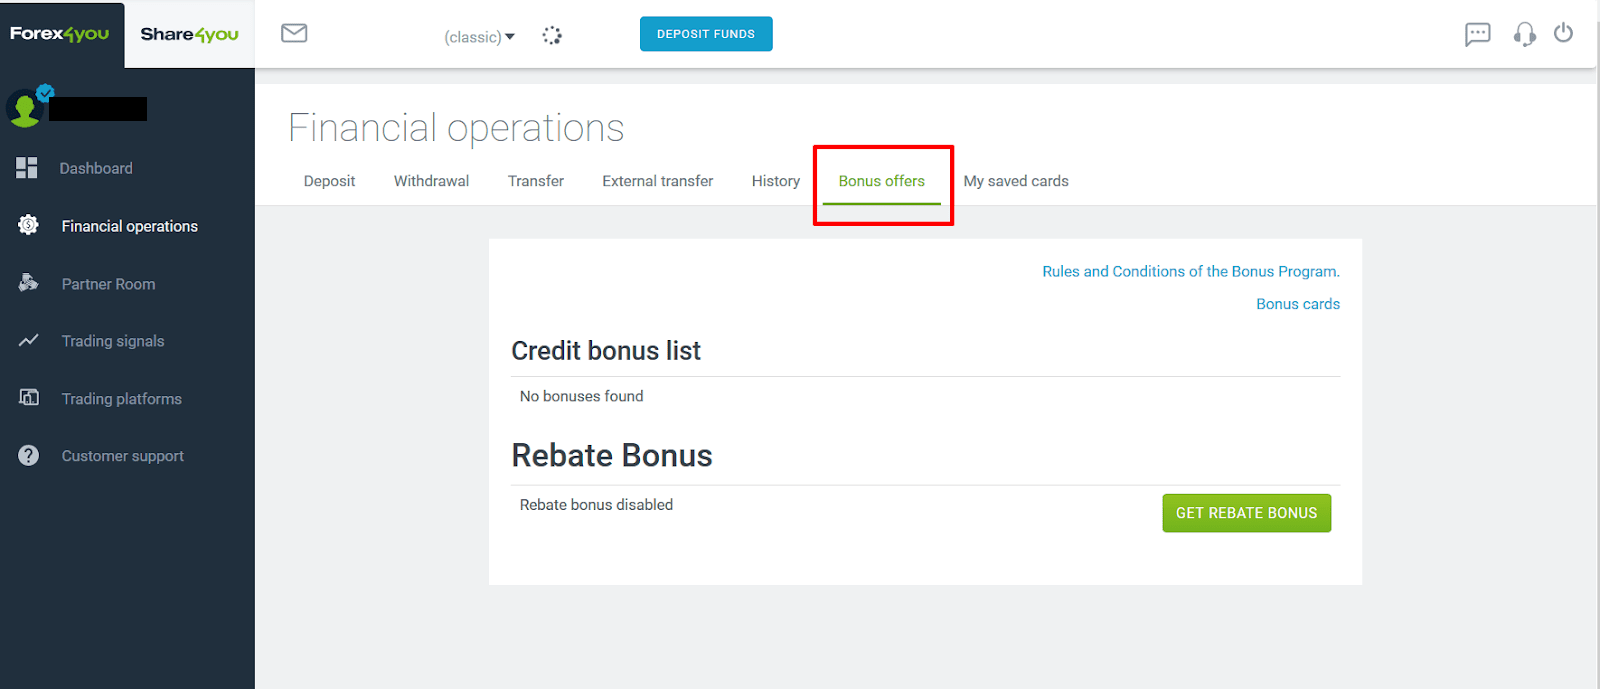Click the user profile avatar

[25, 108]
